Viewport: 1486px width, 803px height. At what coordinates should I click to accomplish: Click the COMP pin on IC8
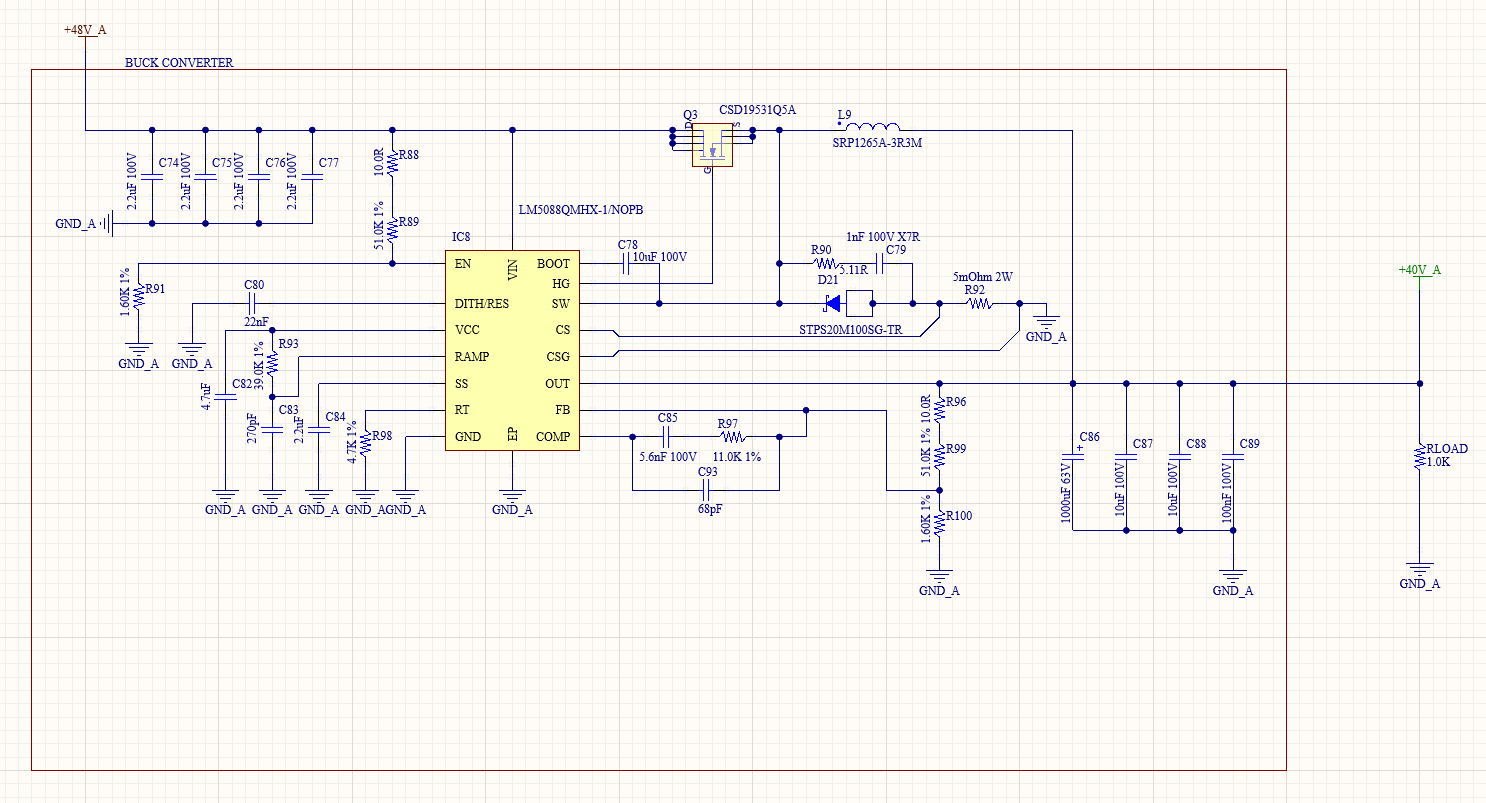(552, 437)
